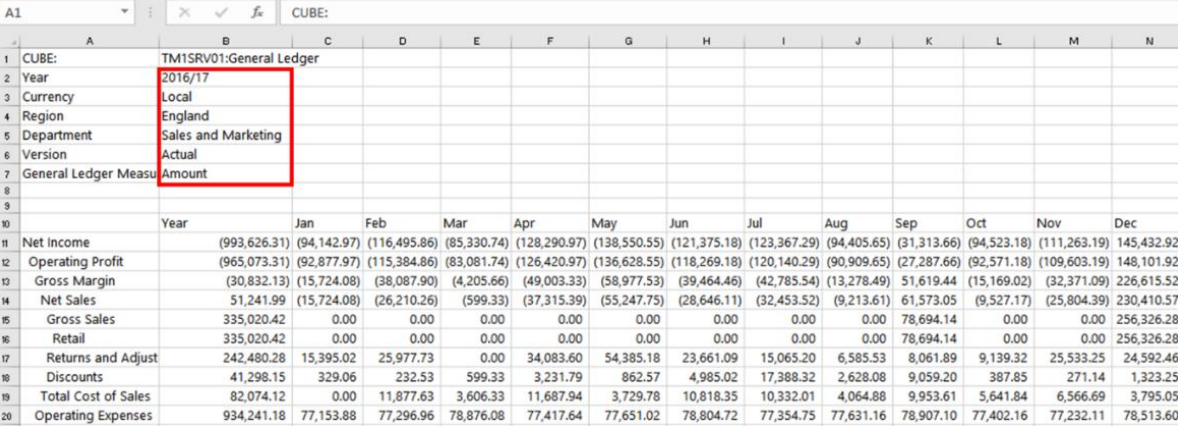Viewport: 1178px width, 436px height.
Task: Select the Discounts row label
Action: point(89,377)
